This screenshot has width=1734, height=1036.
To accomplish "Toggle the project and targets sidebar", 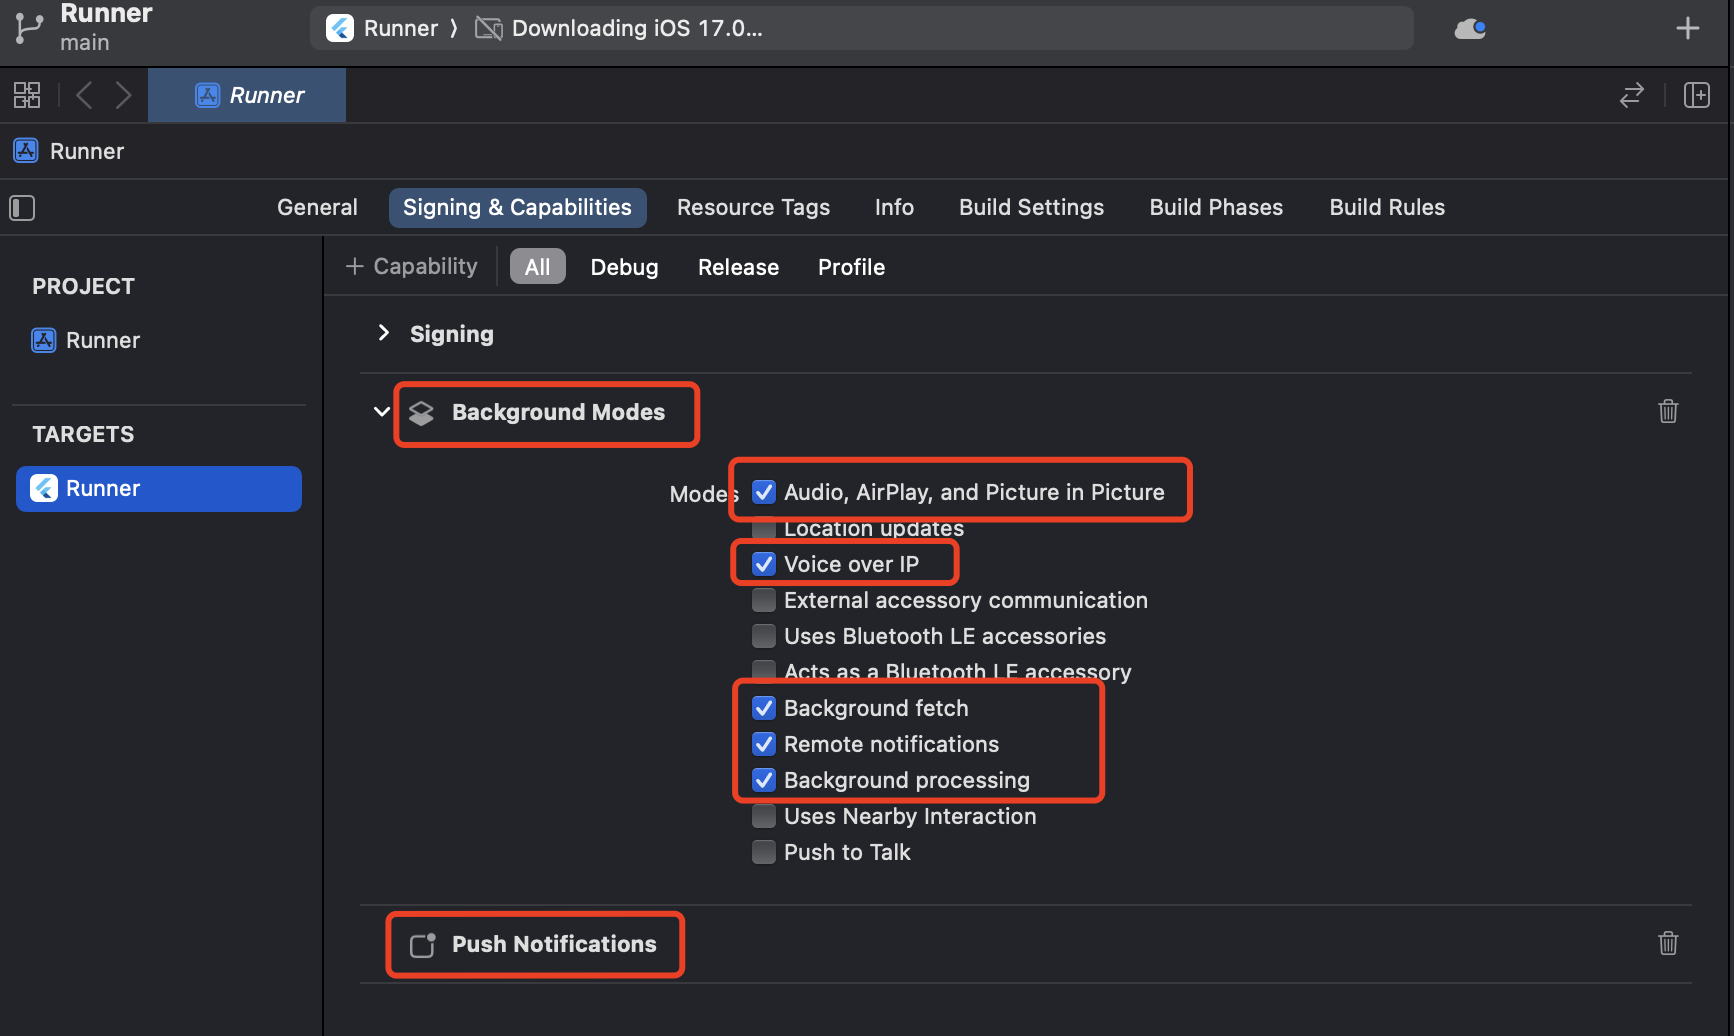I will 22,208.
